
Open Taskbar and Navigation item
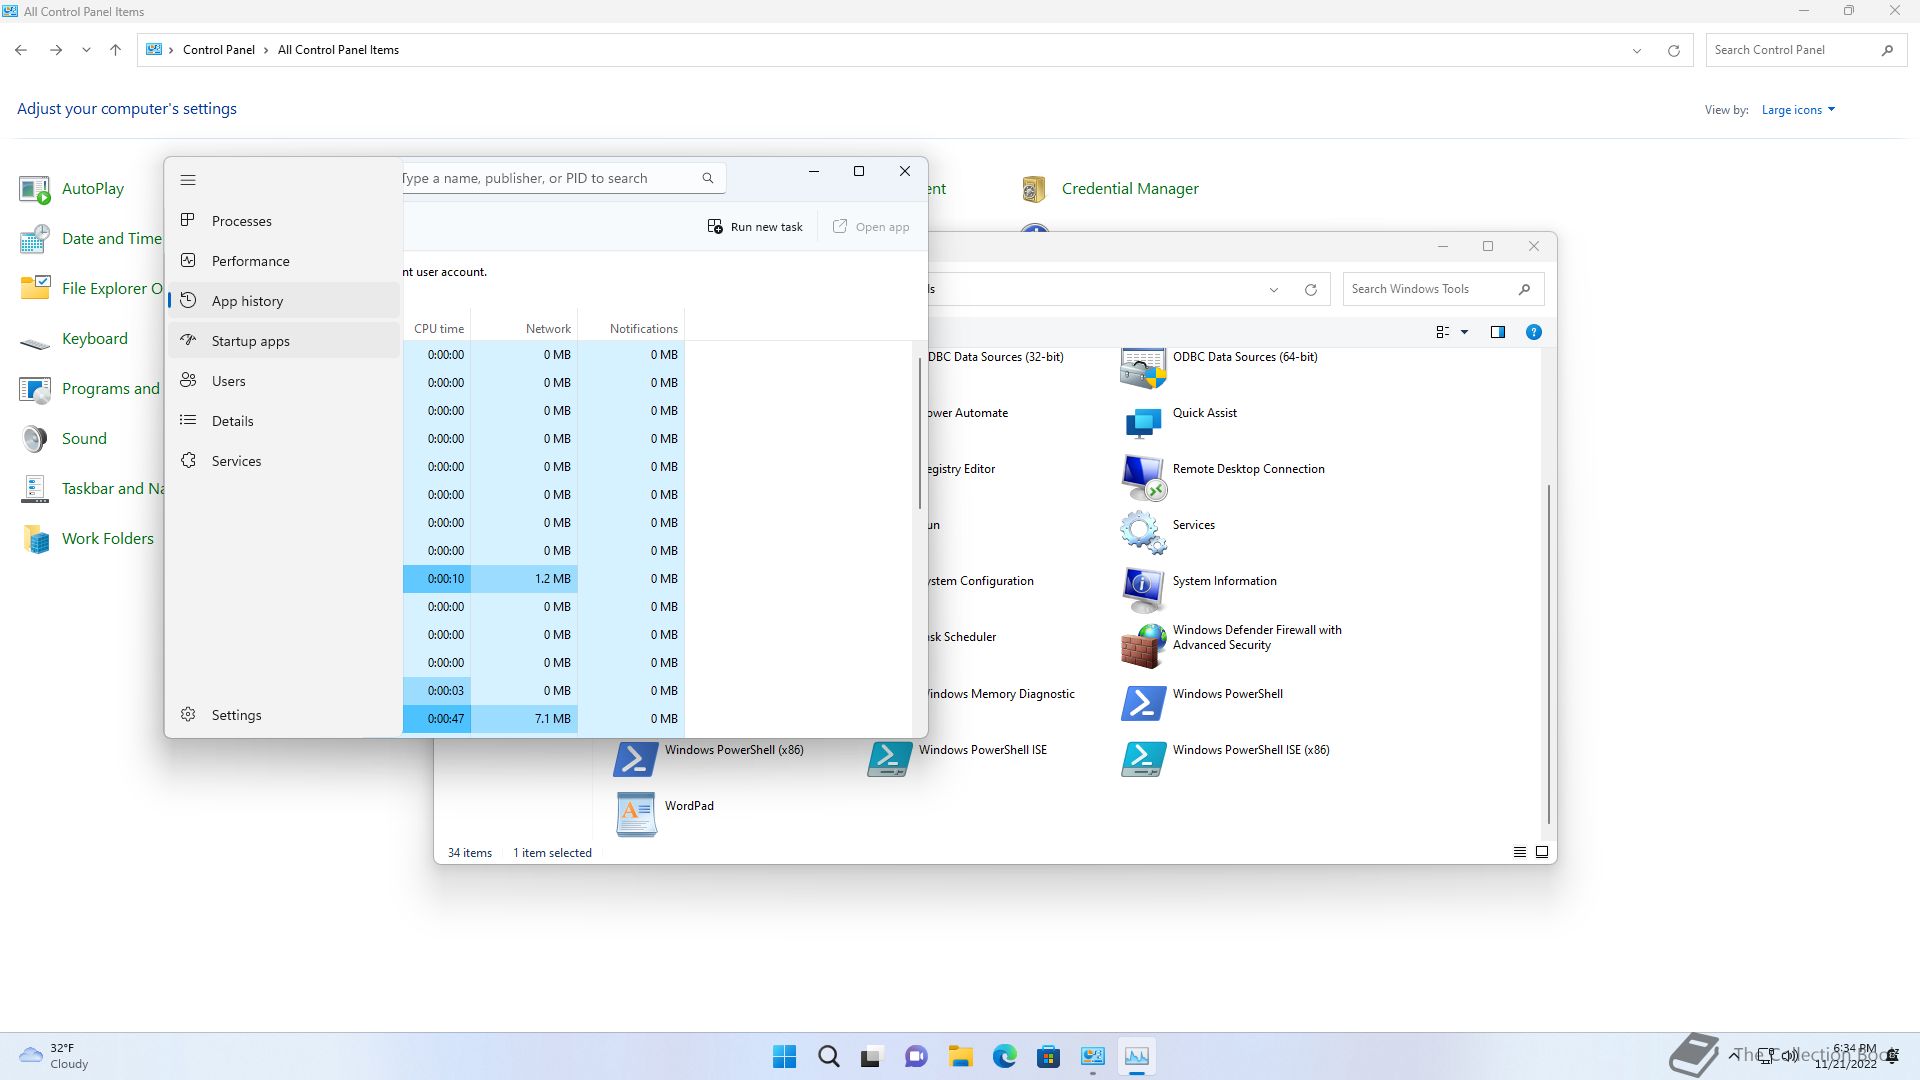pos(90,489)
